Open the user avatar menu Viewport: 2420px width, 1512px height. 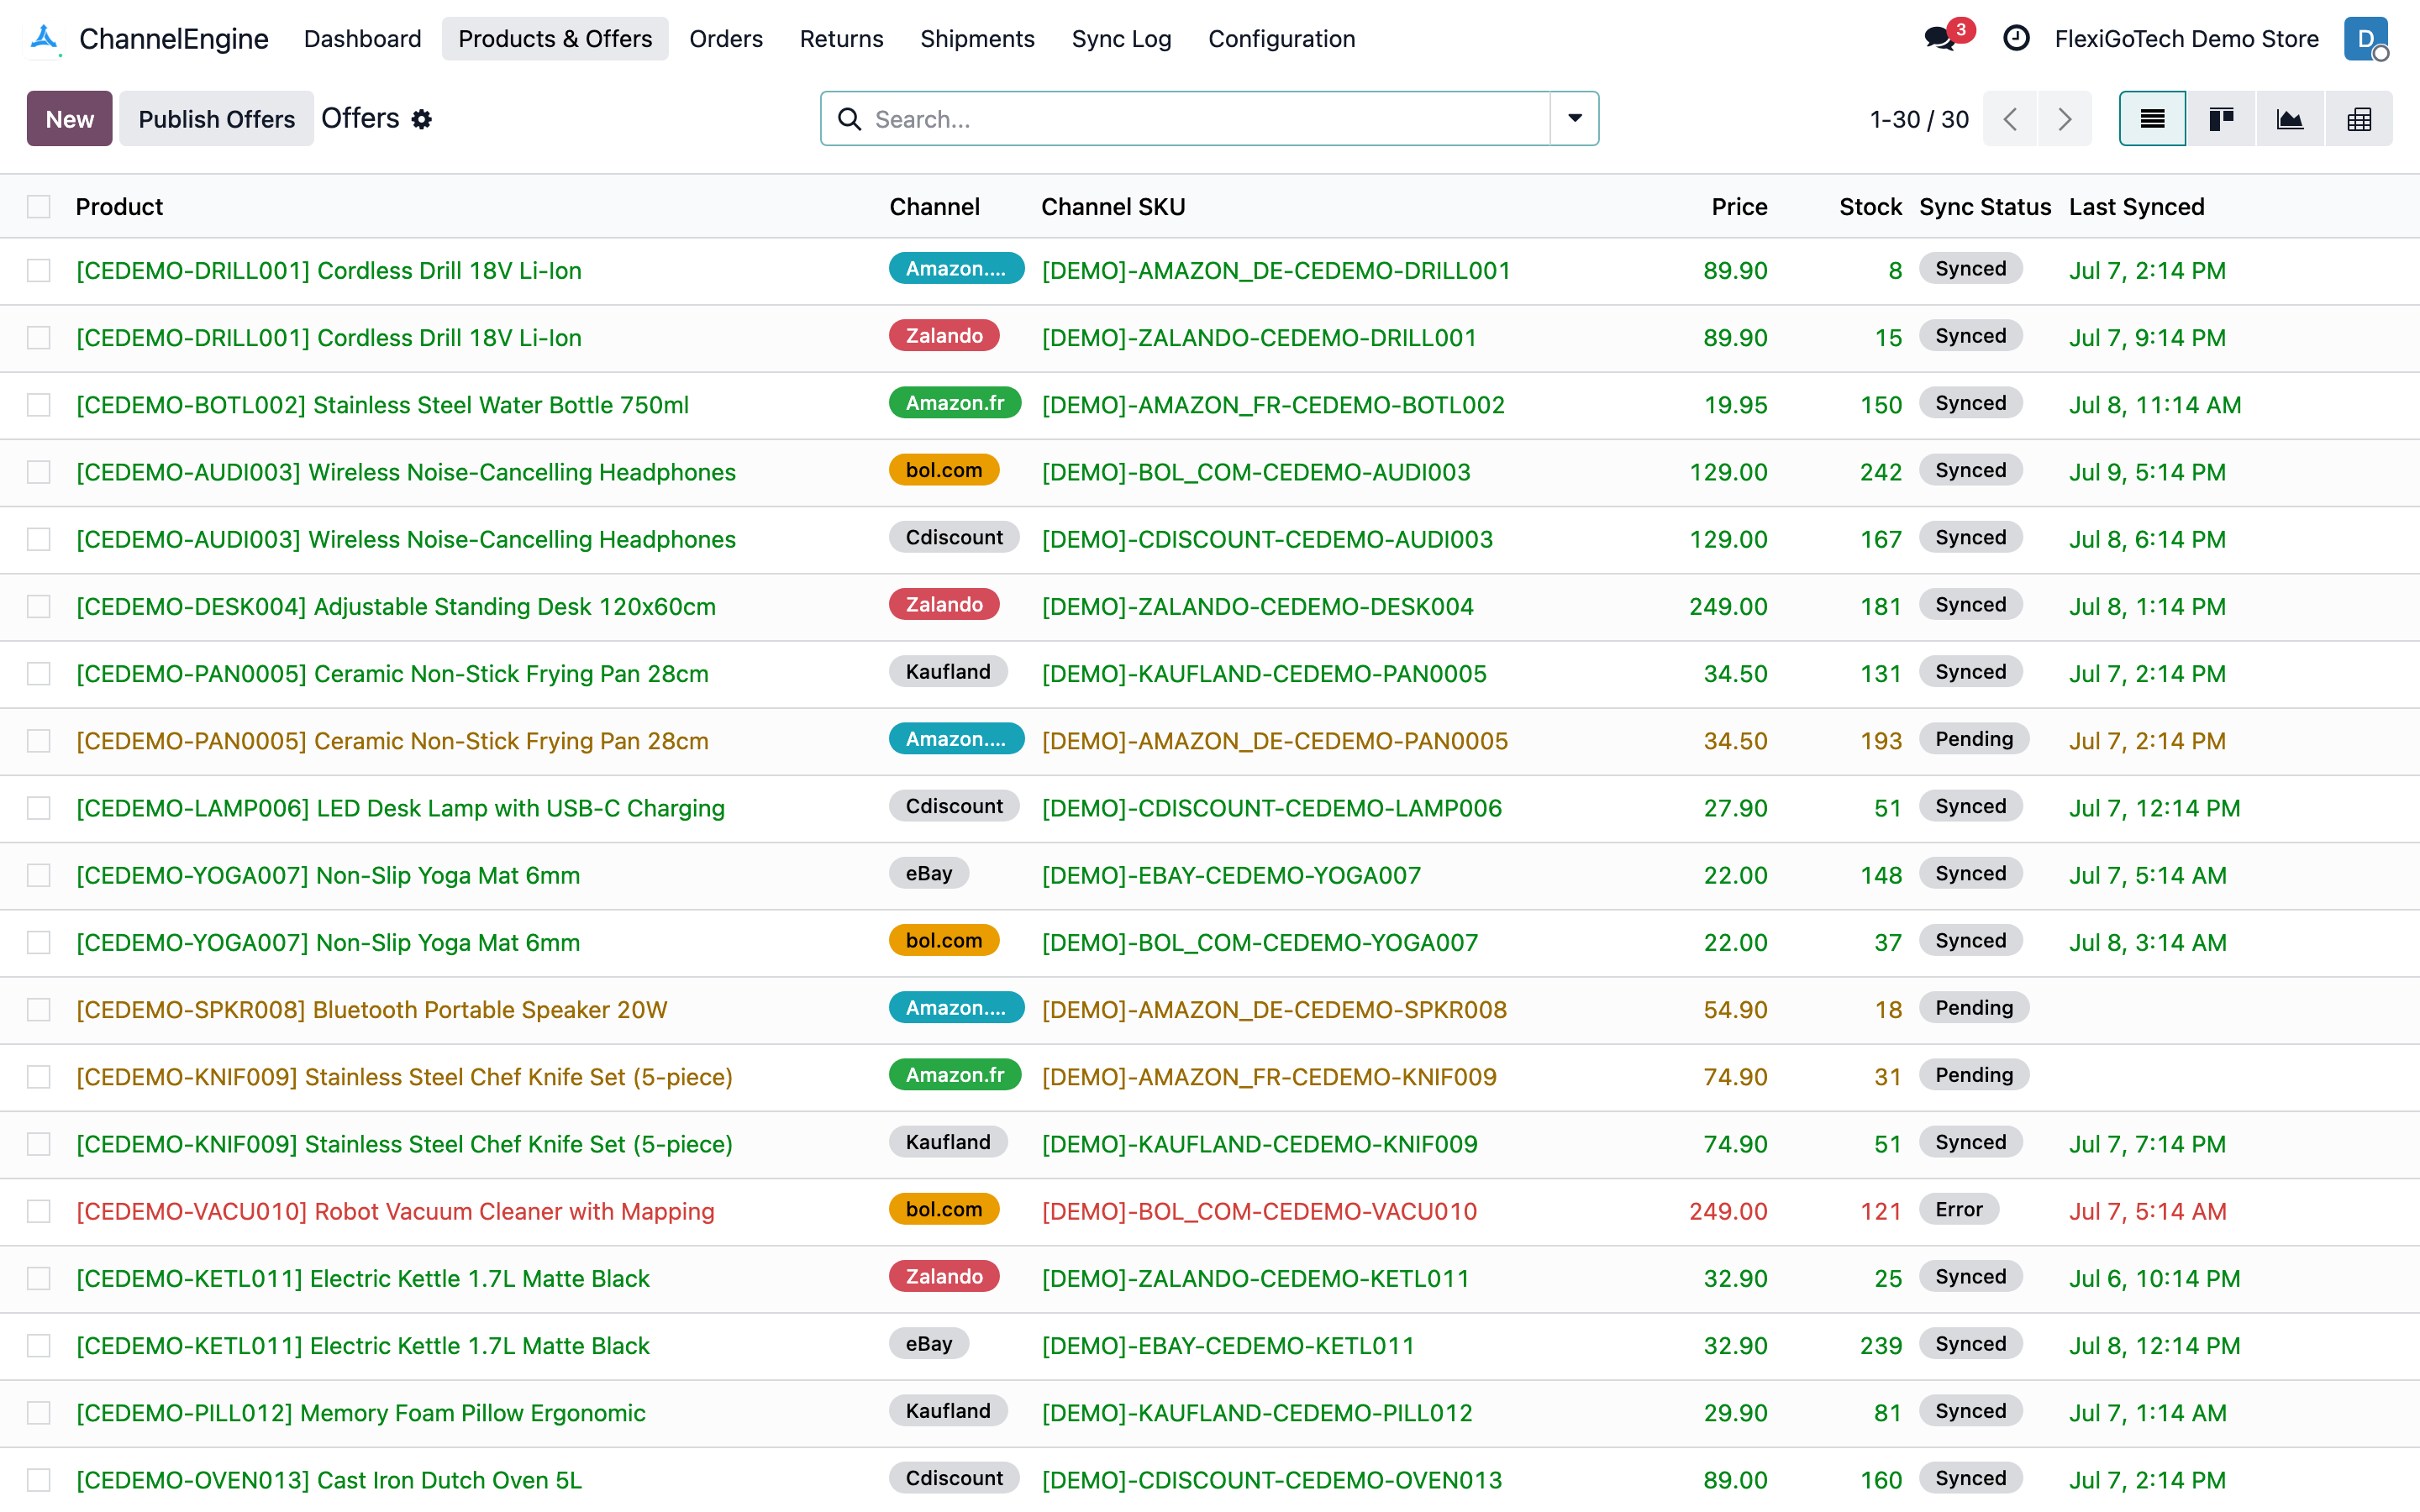2366,38
